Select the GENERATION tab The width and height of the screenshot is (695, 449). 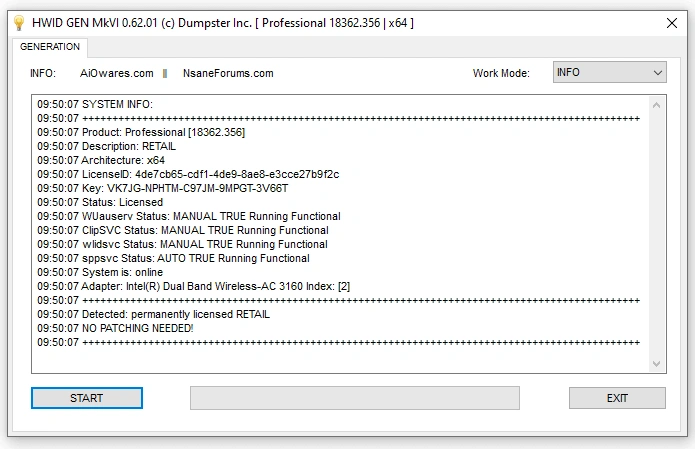click(50, 47)
